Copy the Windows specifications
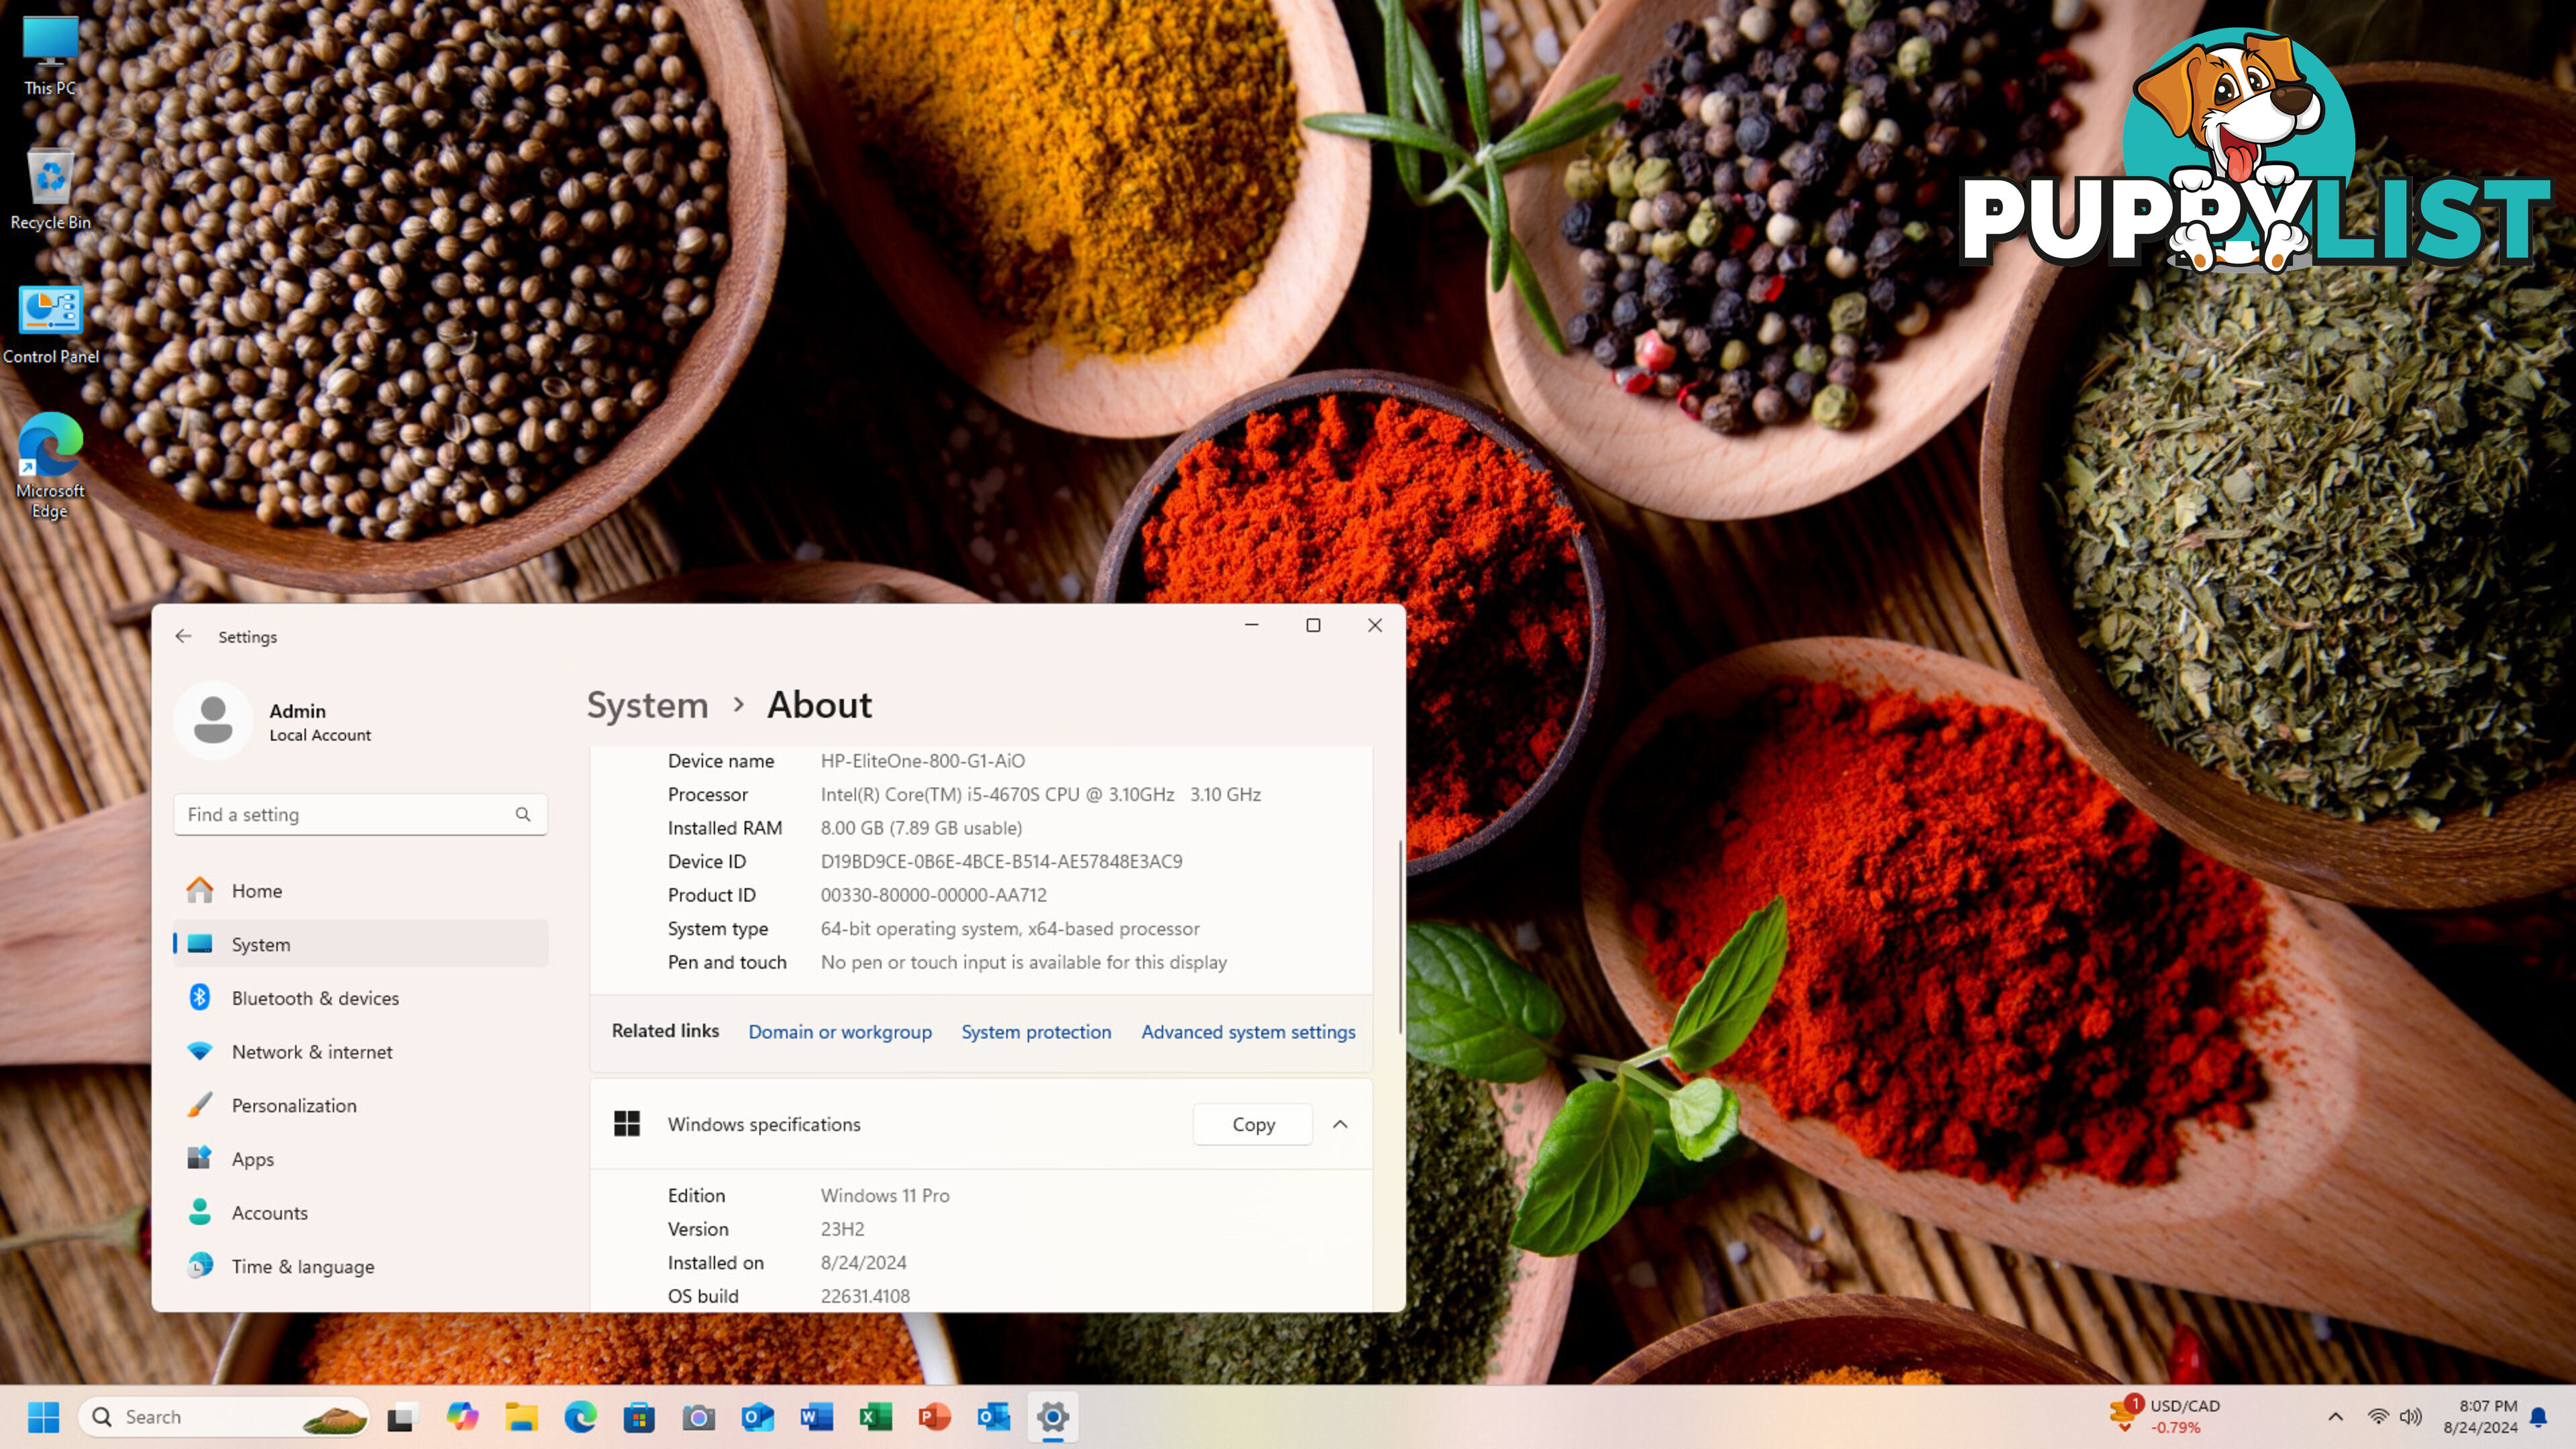The width and height of the screenshot is (2576, 1449). coord(1253,1124)
